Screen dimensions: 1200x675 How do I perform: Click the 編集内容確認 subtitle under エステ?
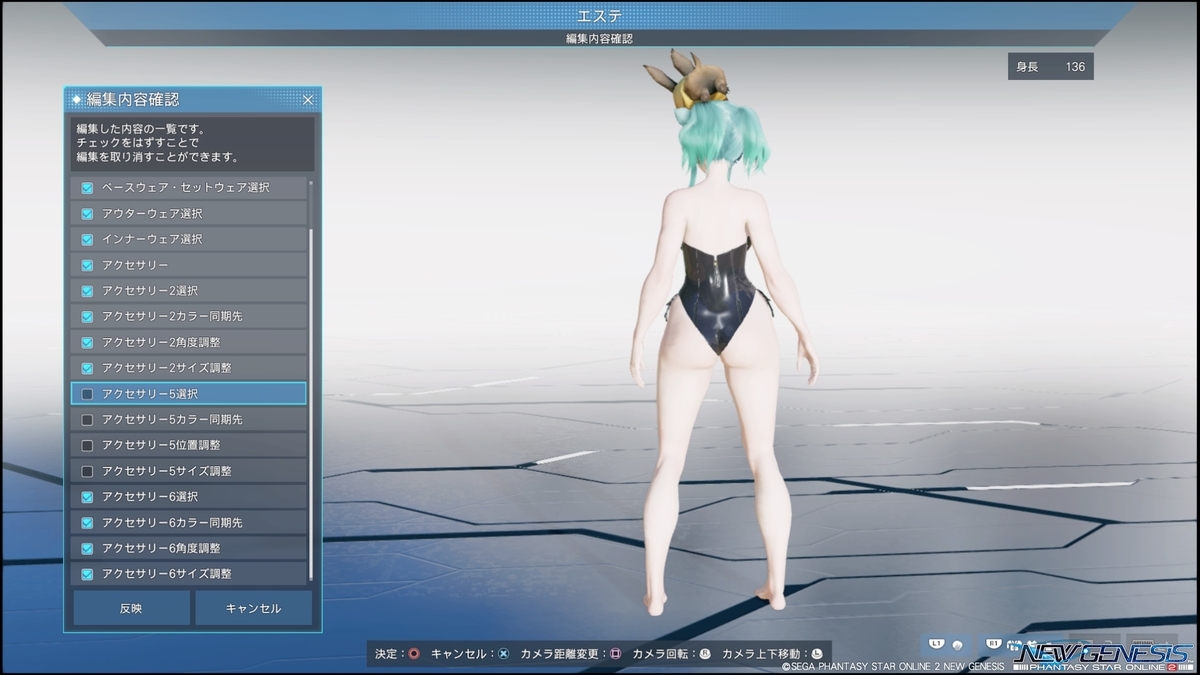tap(599, 39)
